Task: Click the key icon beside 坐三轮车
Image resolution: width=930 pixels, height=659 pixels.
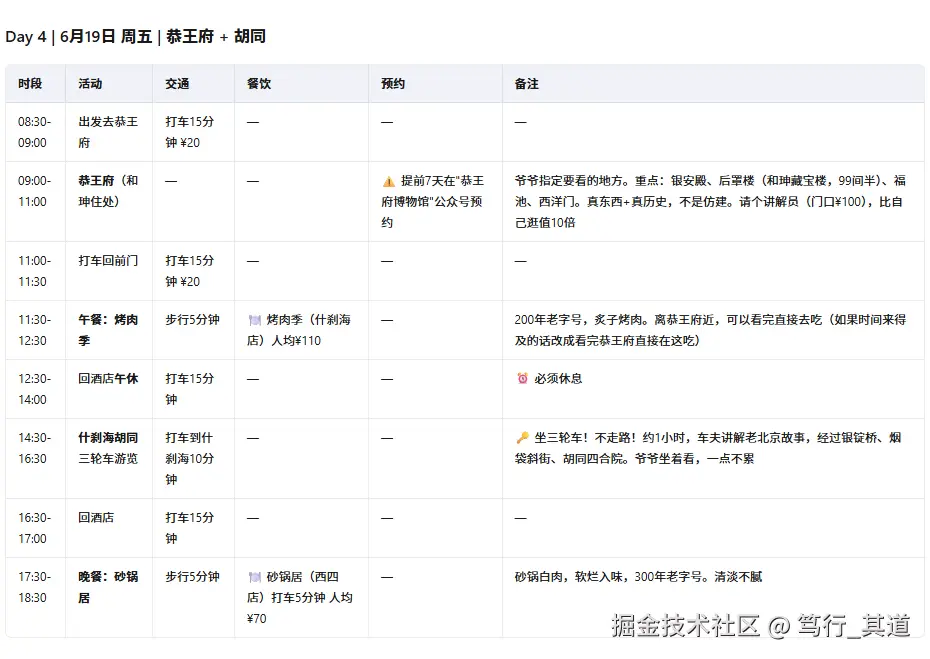Action: (x=523, y=438)
